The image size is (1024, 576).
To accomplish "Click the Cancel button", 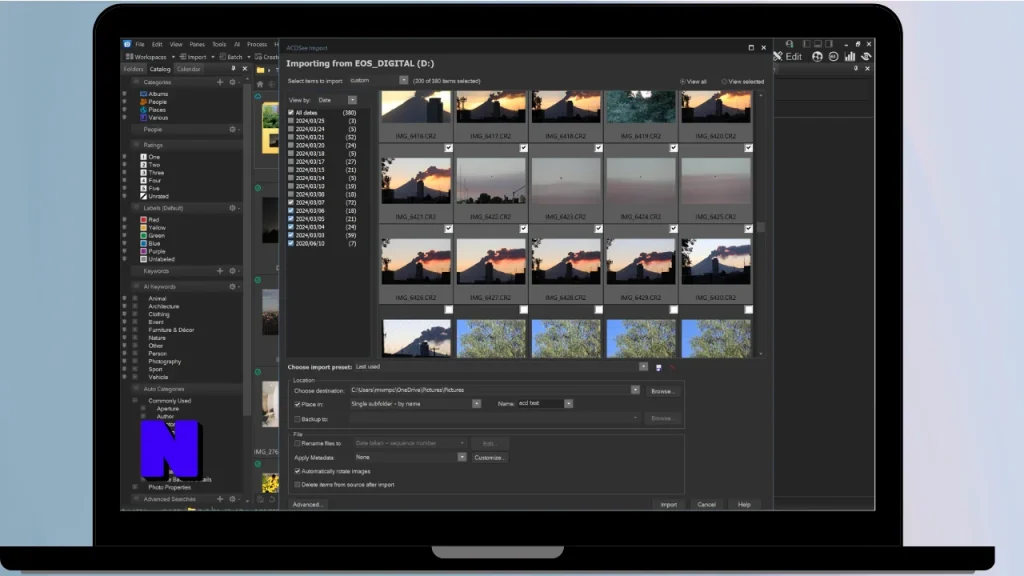I will [x=706, y=504].
